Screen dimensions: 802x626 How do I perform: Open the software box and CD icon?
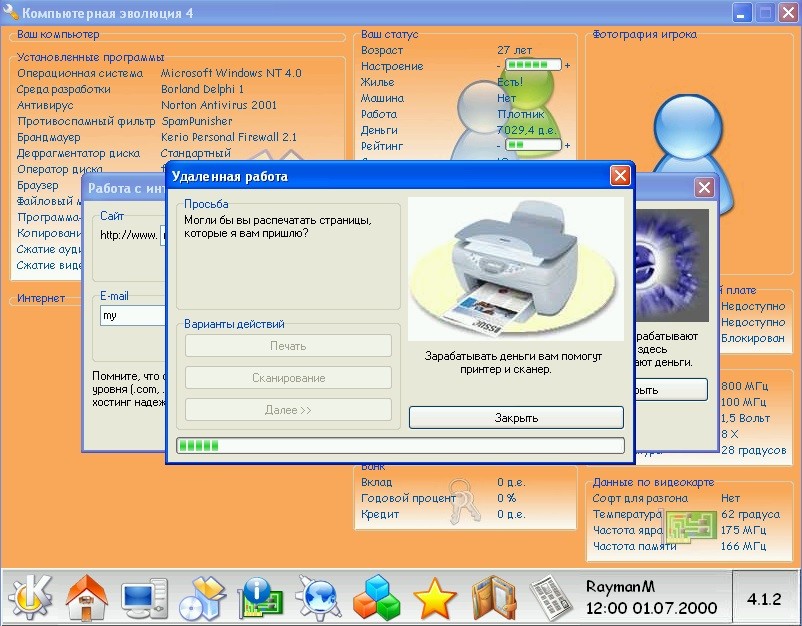tap(203, 597)
